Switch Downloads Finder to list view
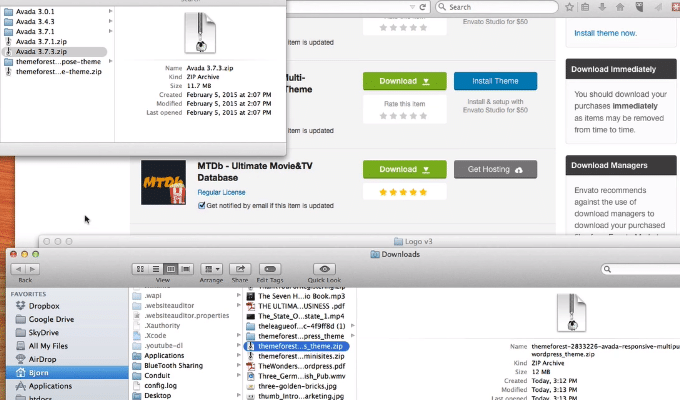680x400 pixels. [x=156, y=269]
